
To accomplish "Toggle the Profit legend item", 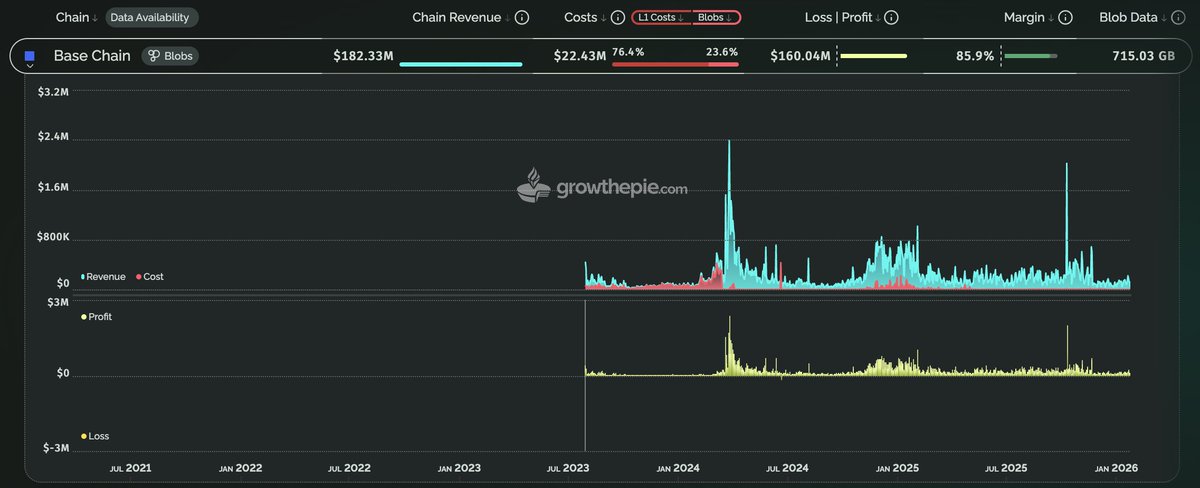I will pos(97,317).
